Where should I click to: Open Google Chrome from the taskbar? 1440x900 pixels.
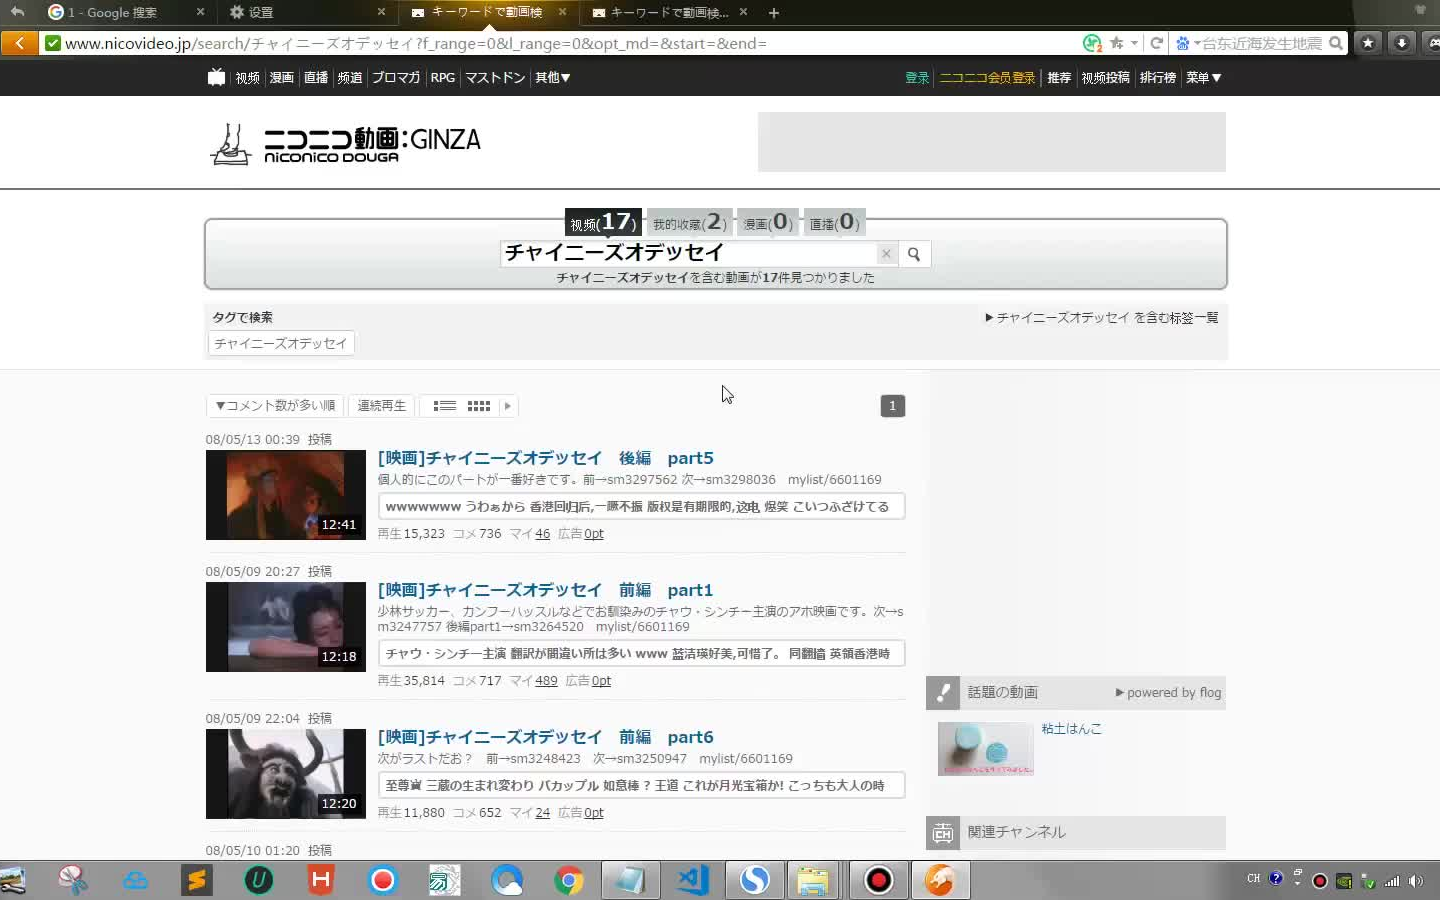coord(569,880)
